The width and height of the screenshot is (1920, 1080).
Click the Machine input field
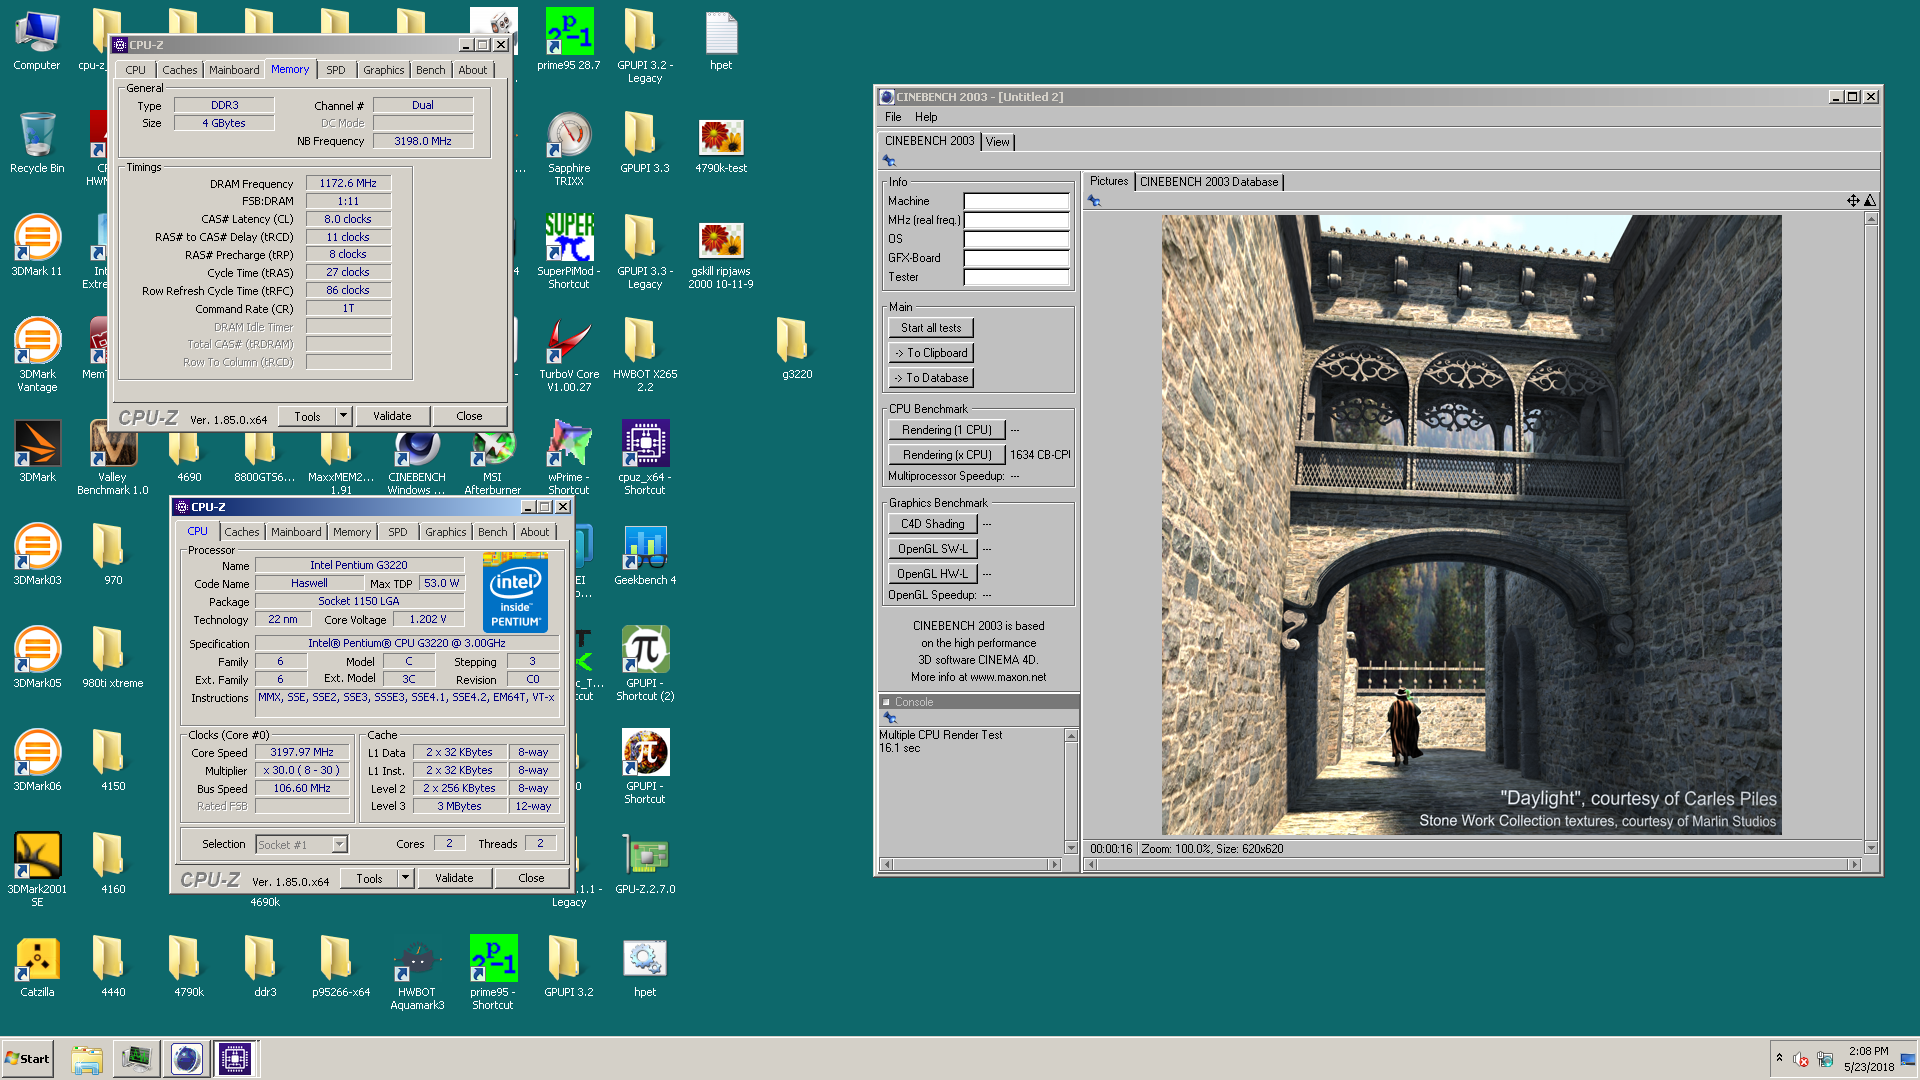[1016, 201]
